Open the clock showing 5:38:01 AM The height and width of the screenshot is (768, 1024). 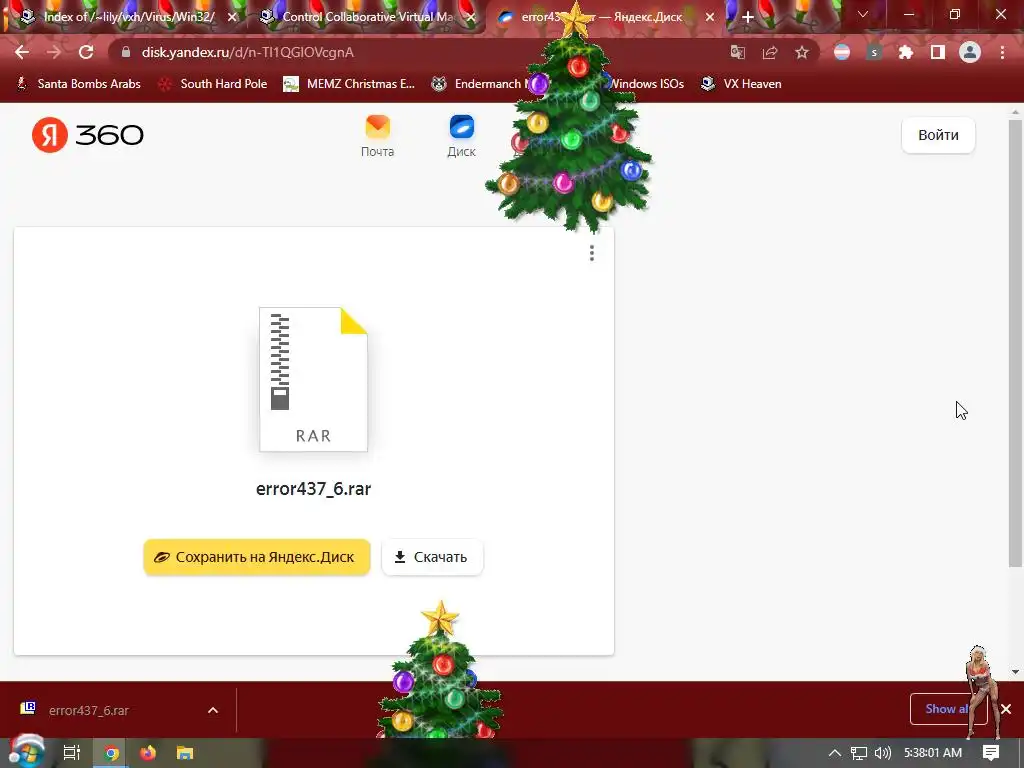click(933, 753)
